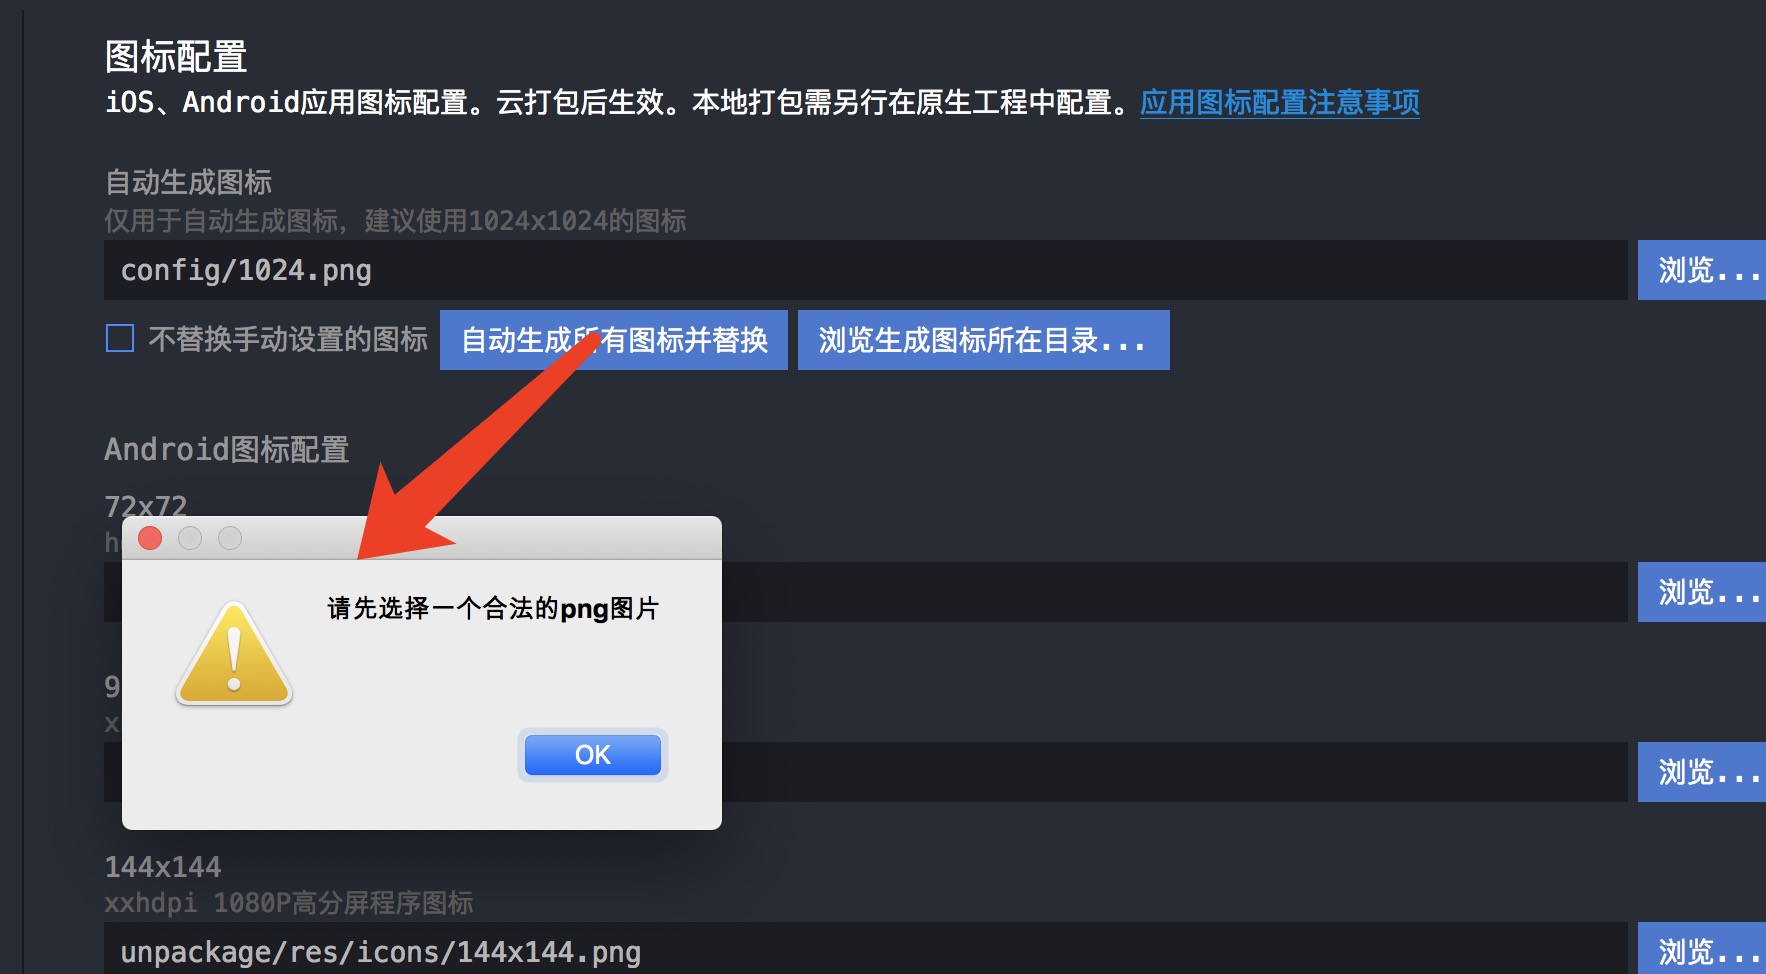Click the 144x144.png icon path field
The height and width of the screenshot is (974, 1766).
[x=866, y=948]
